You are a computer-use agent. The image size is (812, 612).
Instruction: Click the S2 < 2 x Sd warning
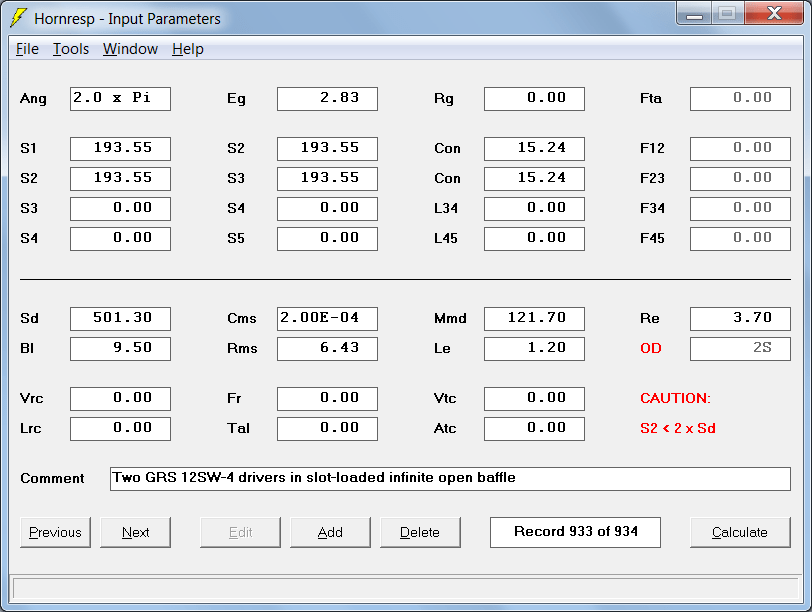[678, 428]
